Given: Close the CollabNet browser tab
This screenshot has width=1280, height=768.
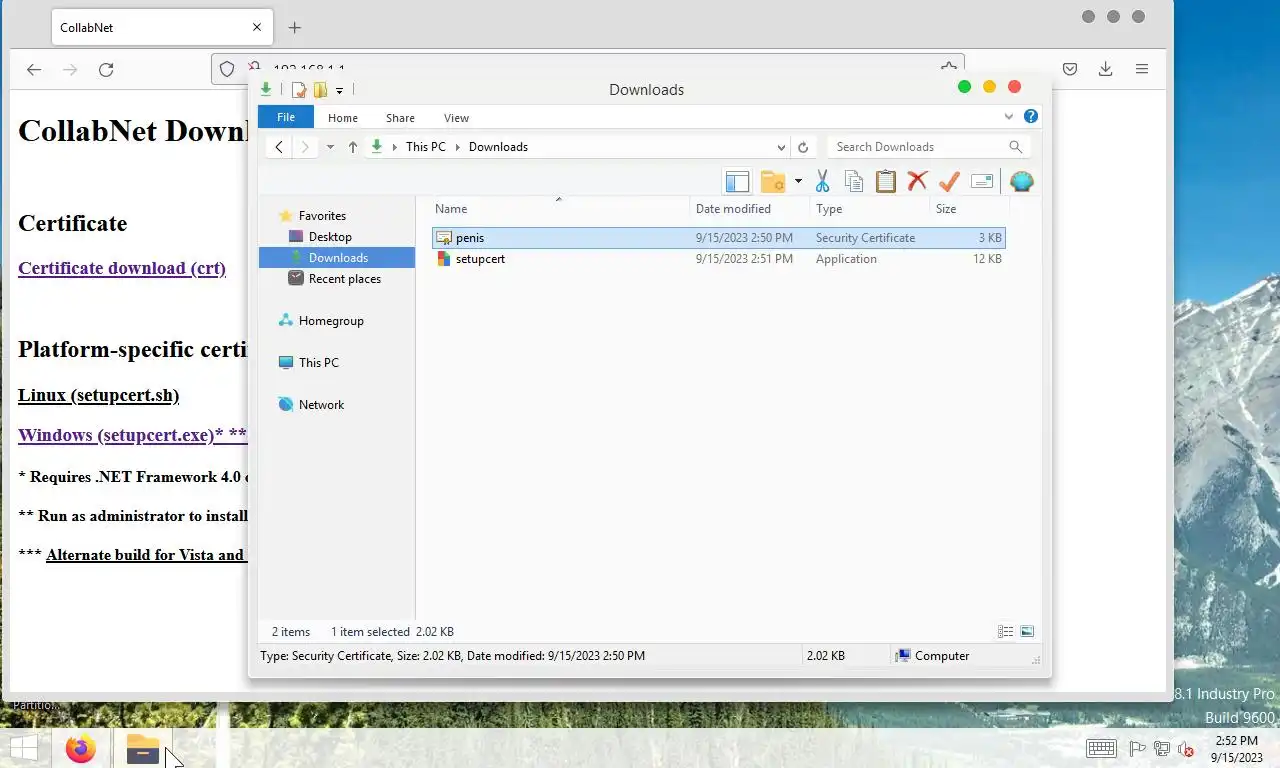Looking at the screenshot, I should point(256,28).
